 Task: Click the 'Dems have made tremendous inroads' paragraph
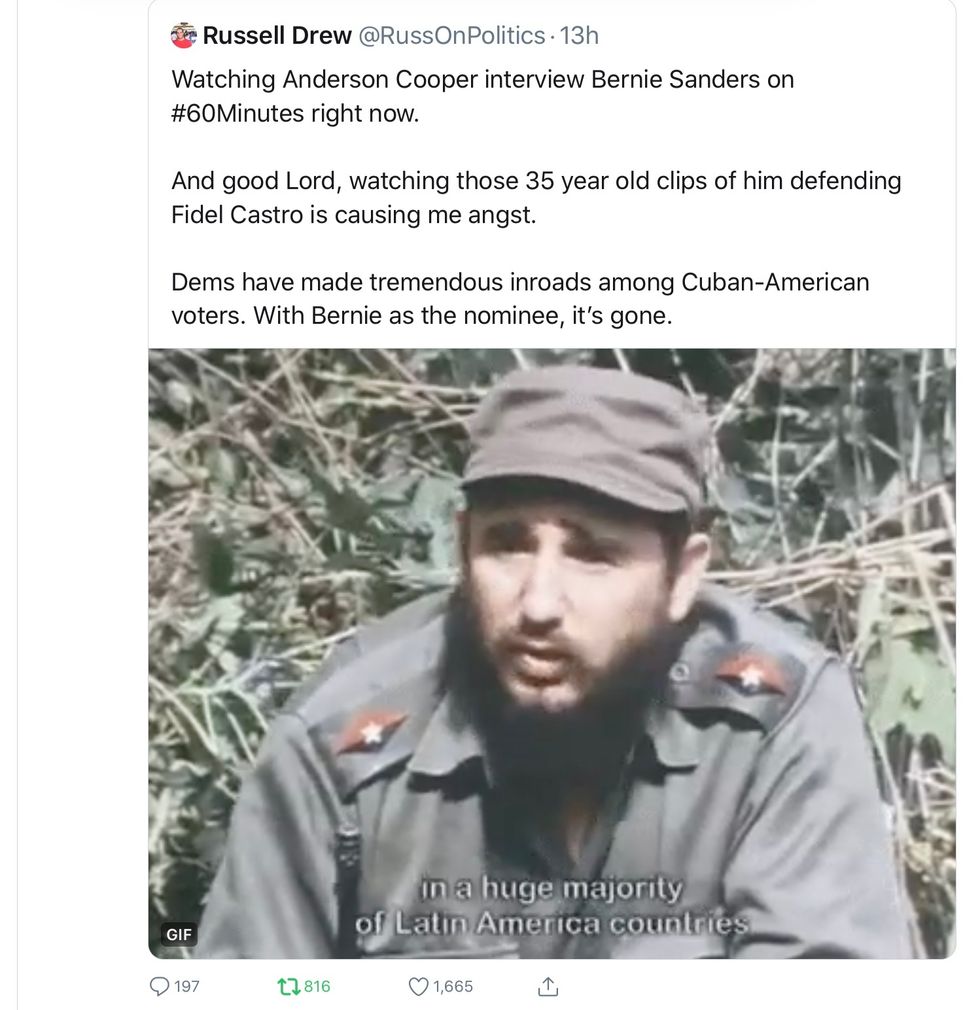[520, 299]
